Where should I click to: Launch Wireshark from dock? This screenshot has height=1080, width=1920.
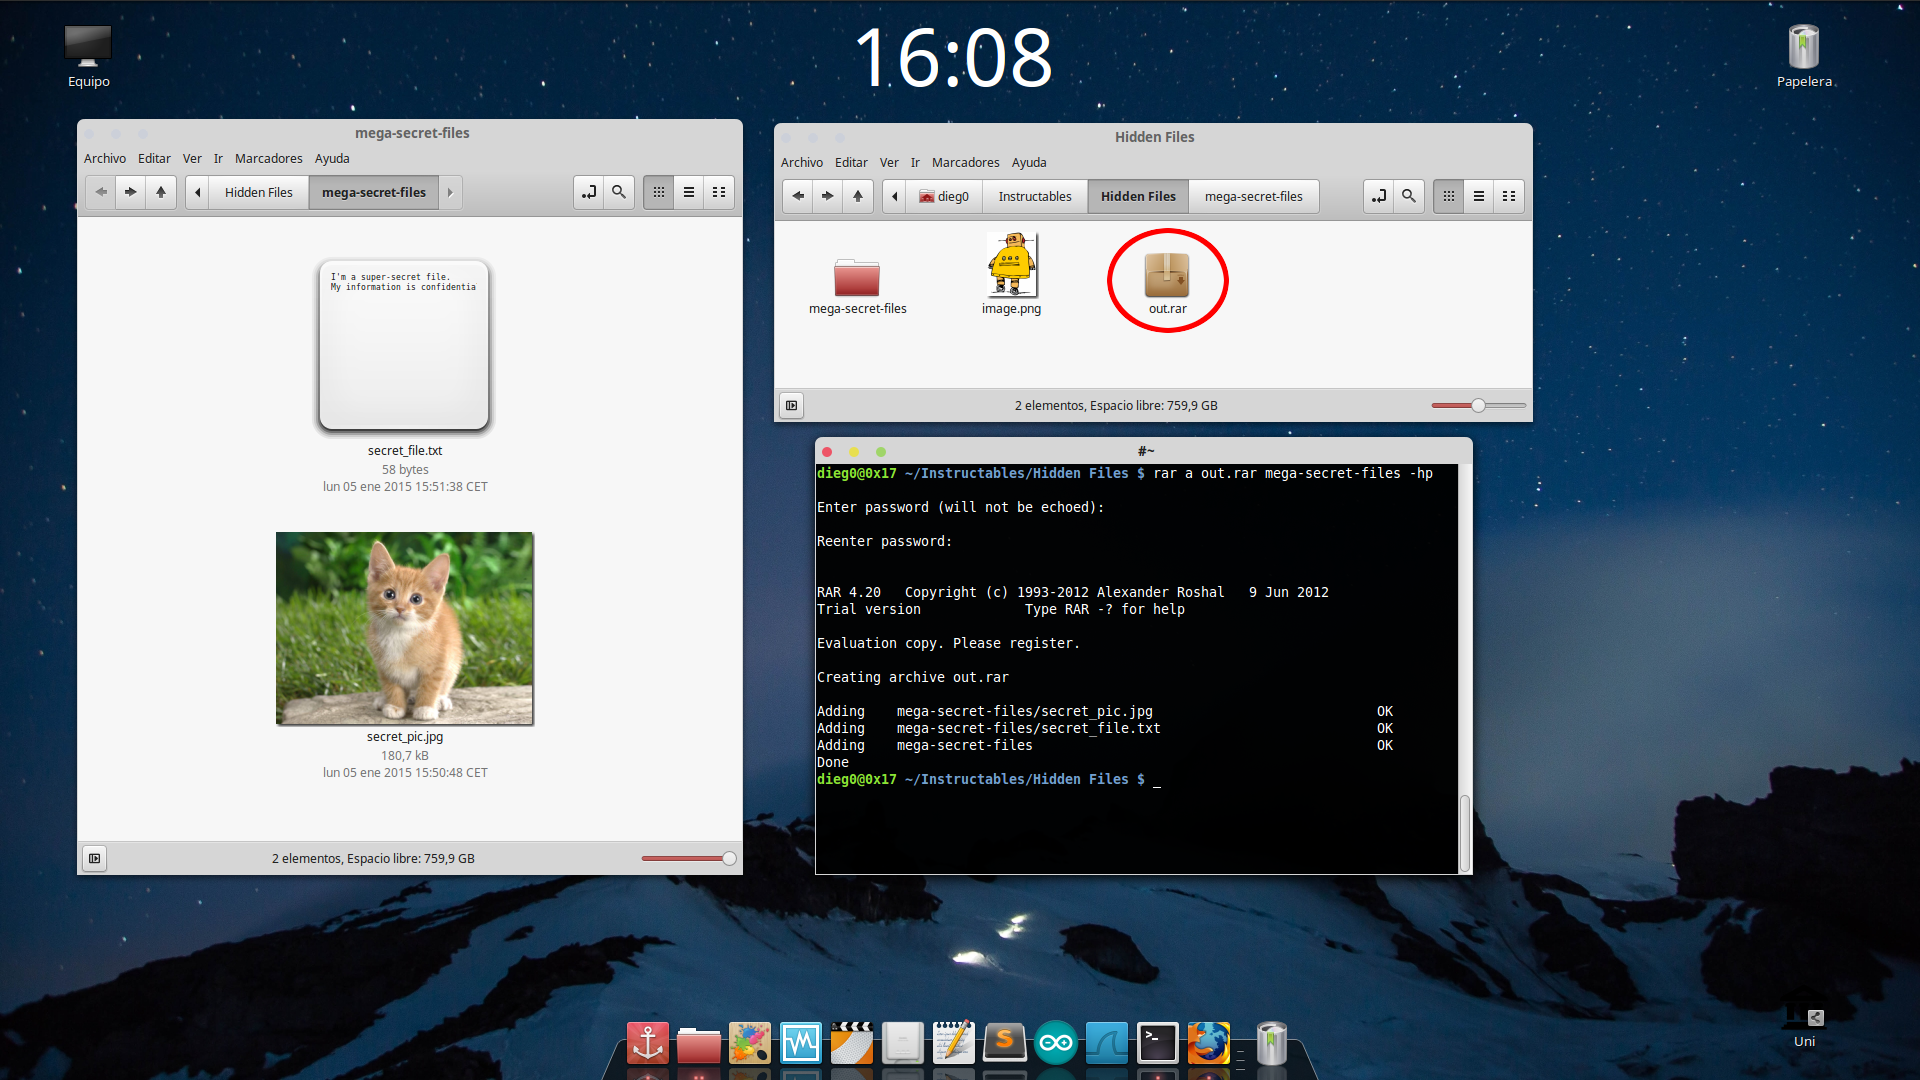[1107, 1043]
